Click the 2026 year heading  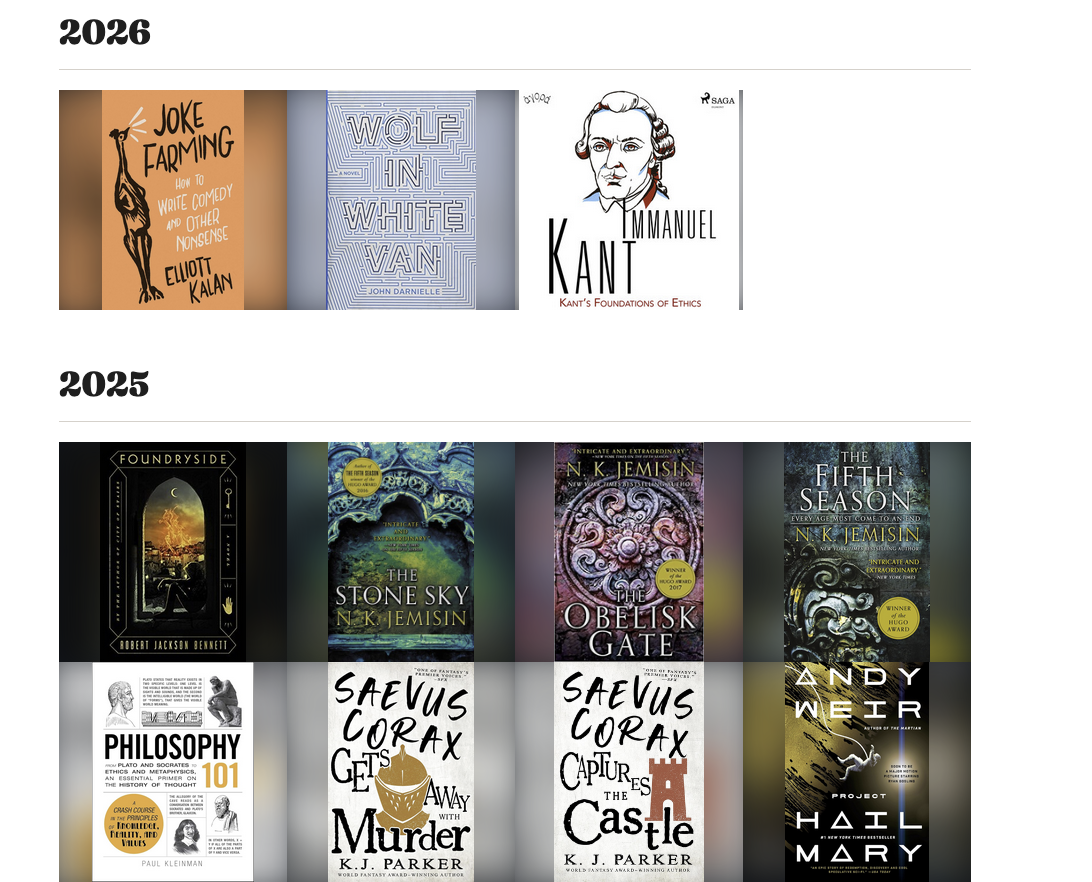tap(104, 32)
